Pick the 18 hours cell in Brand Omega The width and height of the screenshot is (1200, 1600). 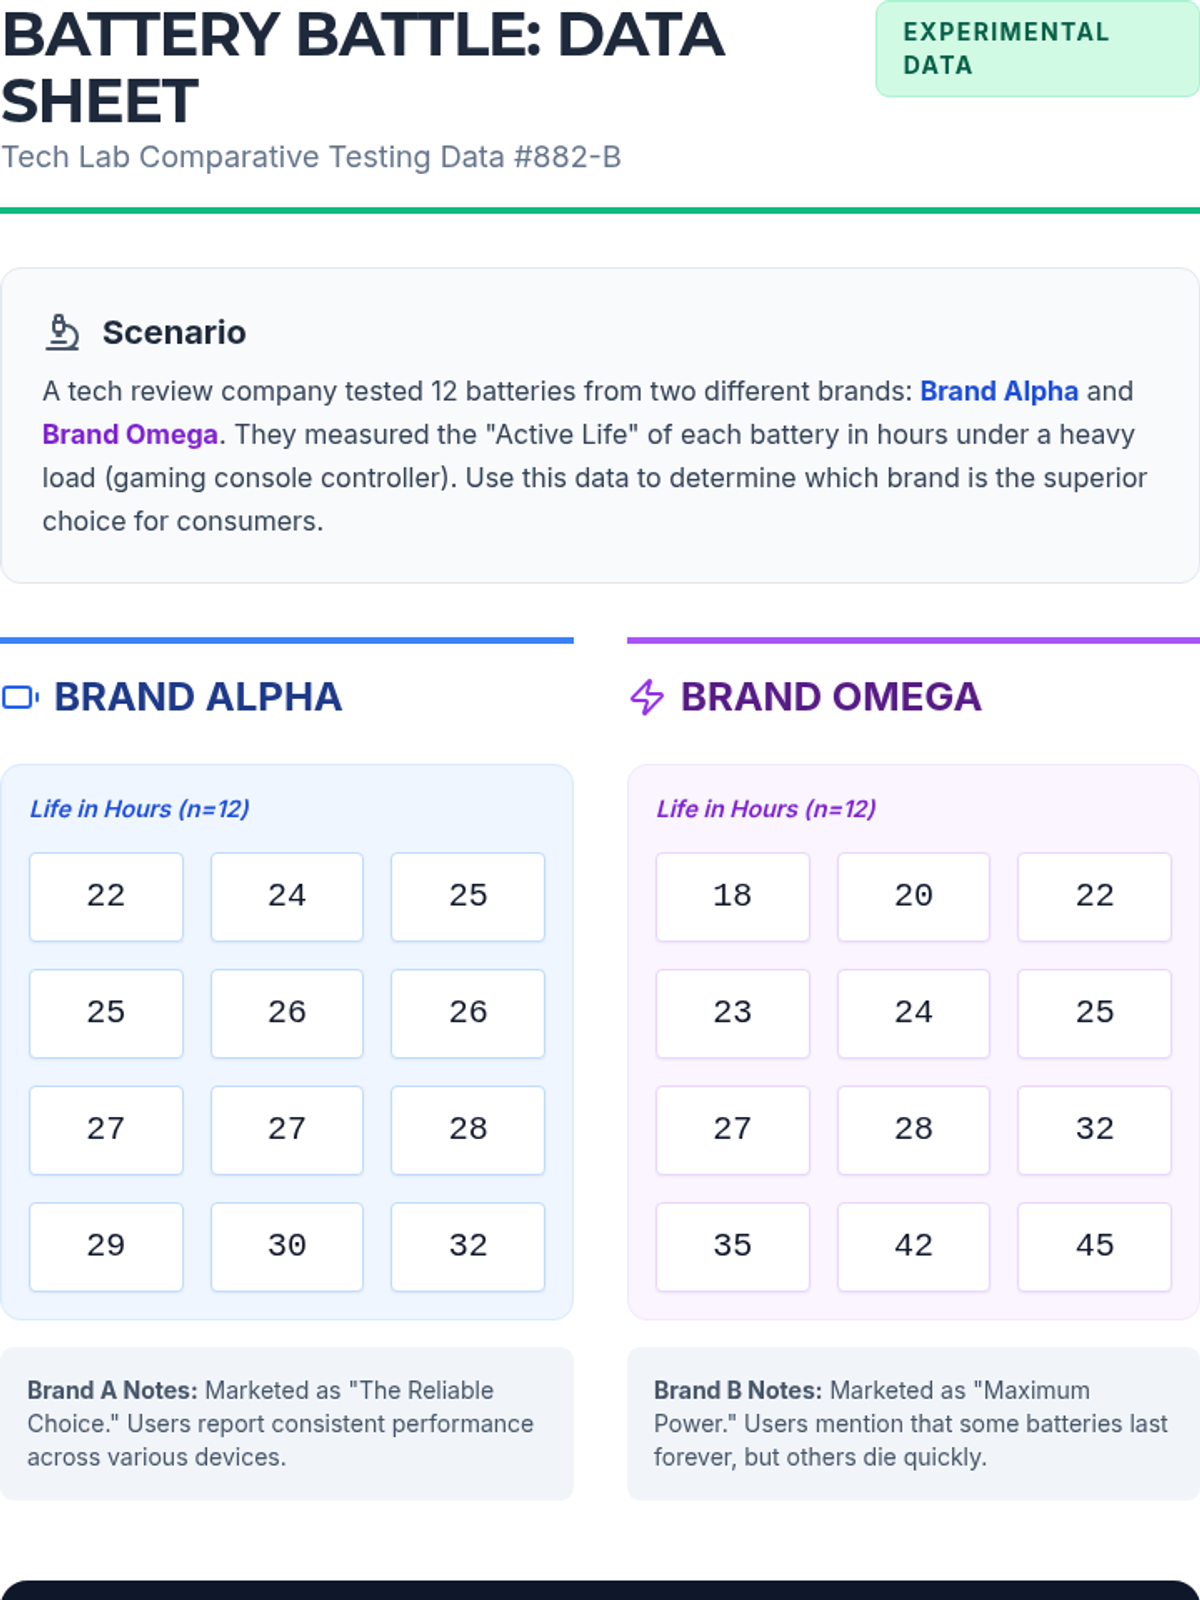pyautogui.click(x=732, y=896)
